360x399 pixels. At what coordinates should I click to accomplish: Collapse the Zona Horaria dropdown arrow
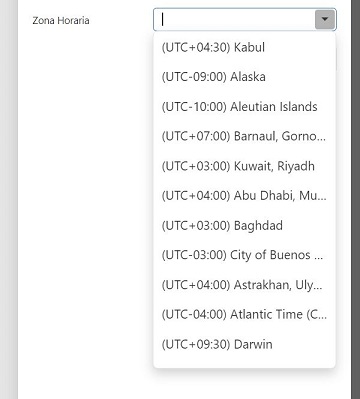click(x=325, y=20)
